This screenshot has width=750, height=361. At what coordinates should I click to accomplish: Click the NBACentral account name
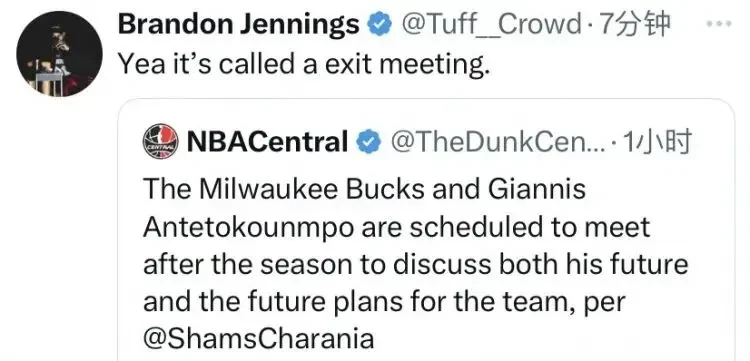click(x=267, y=142)
